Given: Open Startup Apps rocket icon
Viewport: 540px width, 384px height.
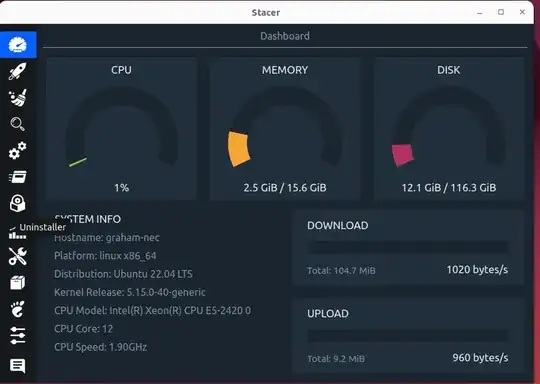Looking at the screenshot, I should point(18,71).
